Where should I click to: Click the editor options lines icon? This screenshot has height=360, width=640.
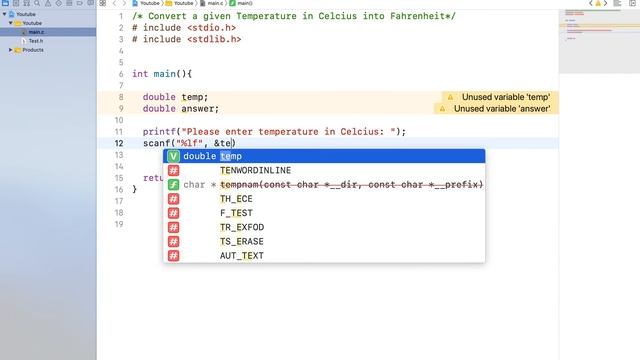coord(617,3)
